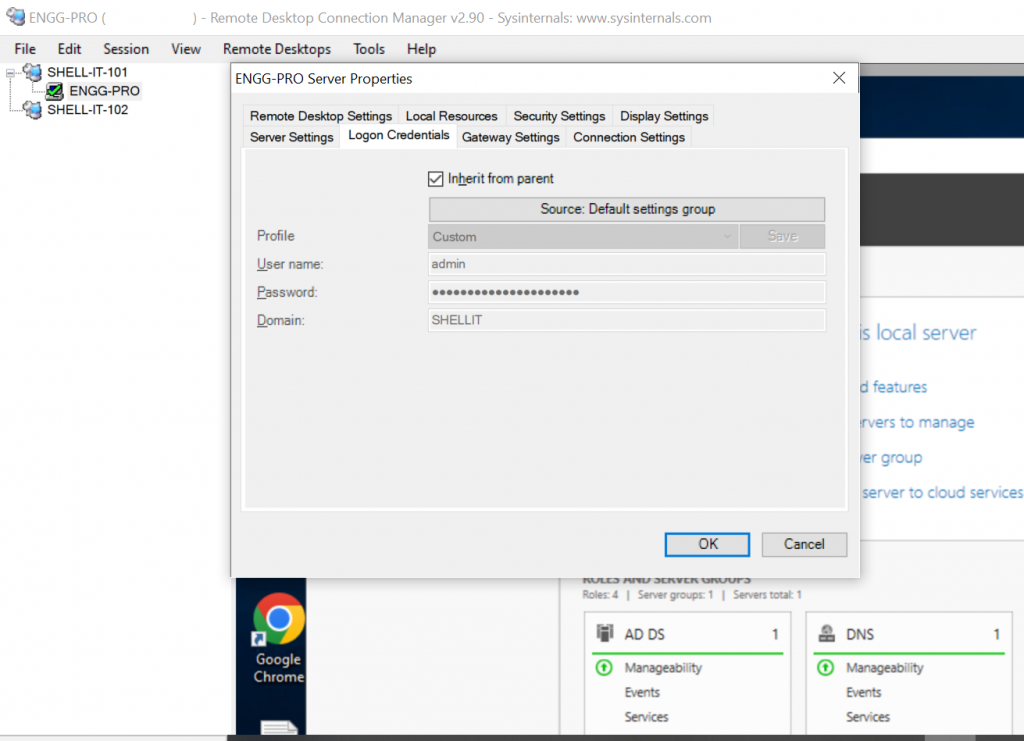Open the Session menu

(x=126, y=49)
